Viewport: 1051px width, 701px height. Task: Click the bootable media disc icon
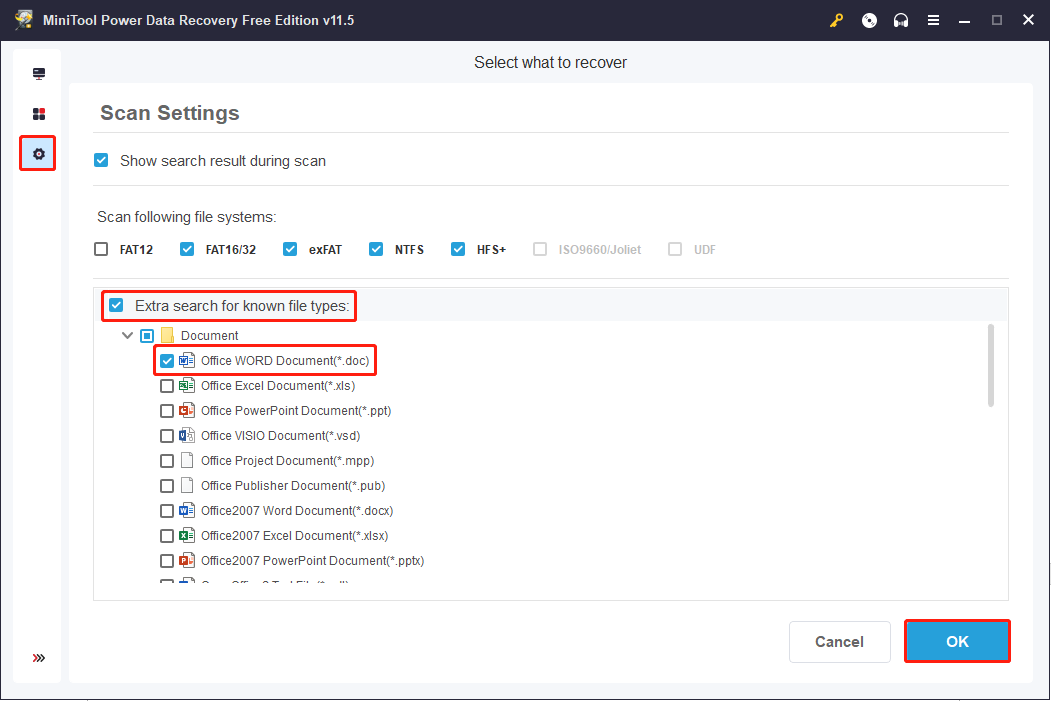point(869,21)
